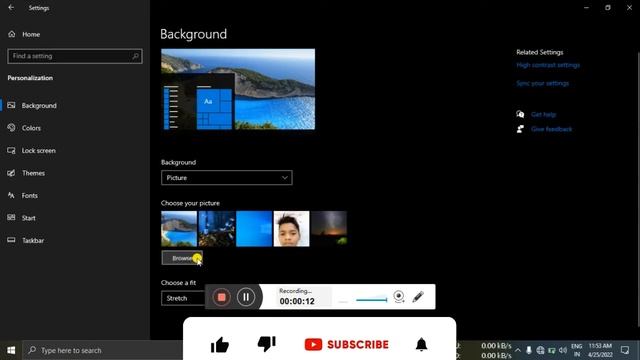Click the Fonts icon in sidebar
Viewport: 640px width, 360px height.
click(x=11, y=195)
